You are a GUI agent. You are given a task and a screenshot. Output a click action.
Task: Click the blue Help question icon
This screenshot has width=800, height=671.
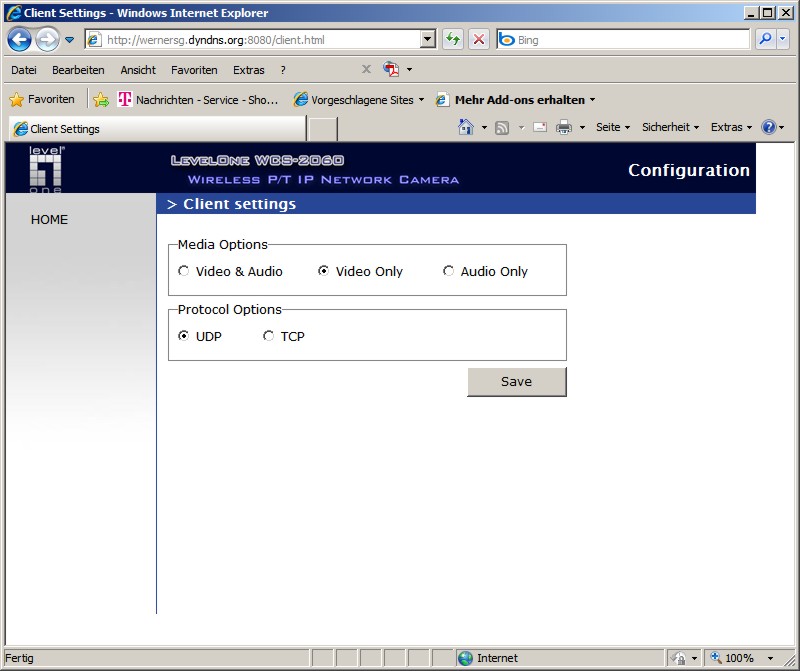point(769,127)
